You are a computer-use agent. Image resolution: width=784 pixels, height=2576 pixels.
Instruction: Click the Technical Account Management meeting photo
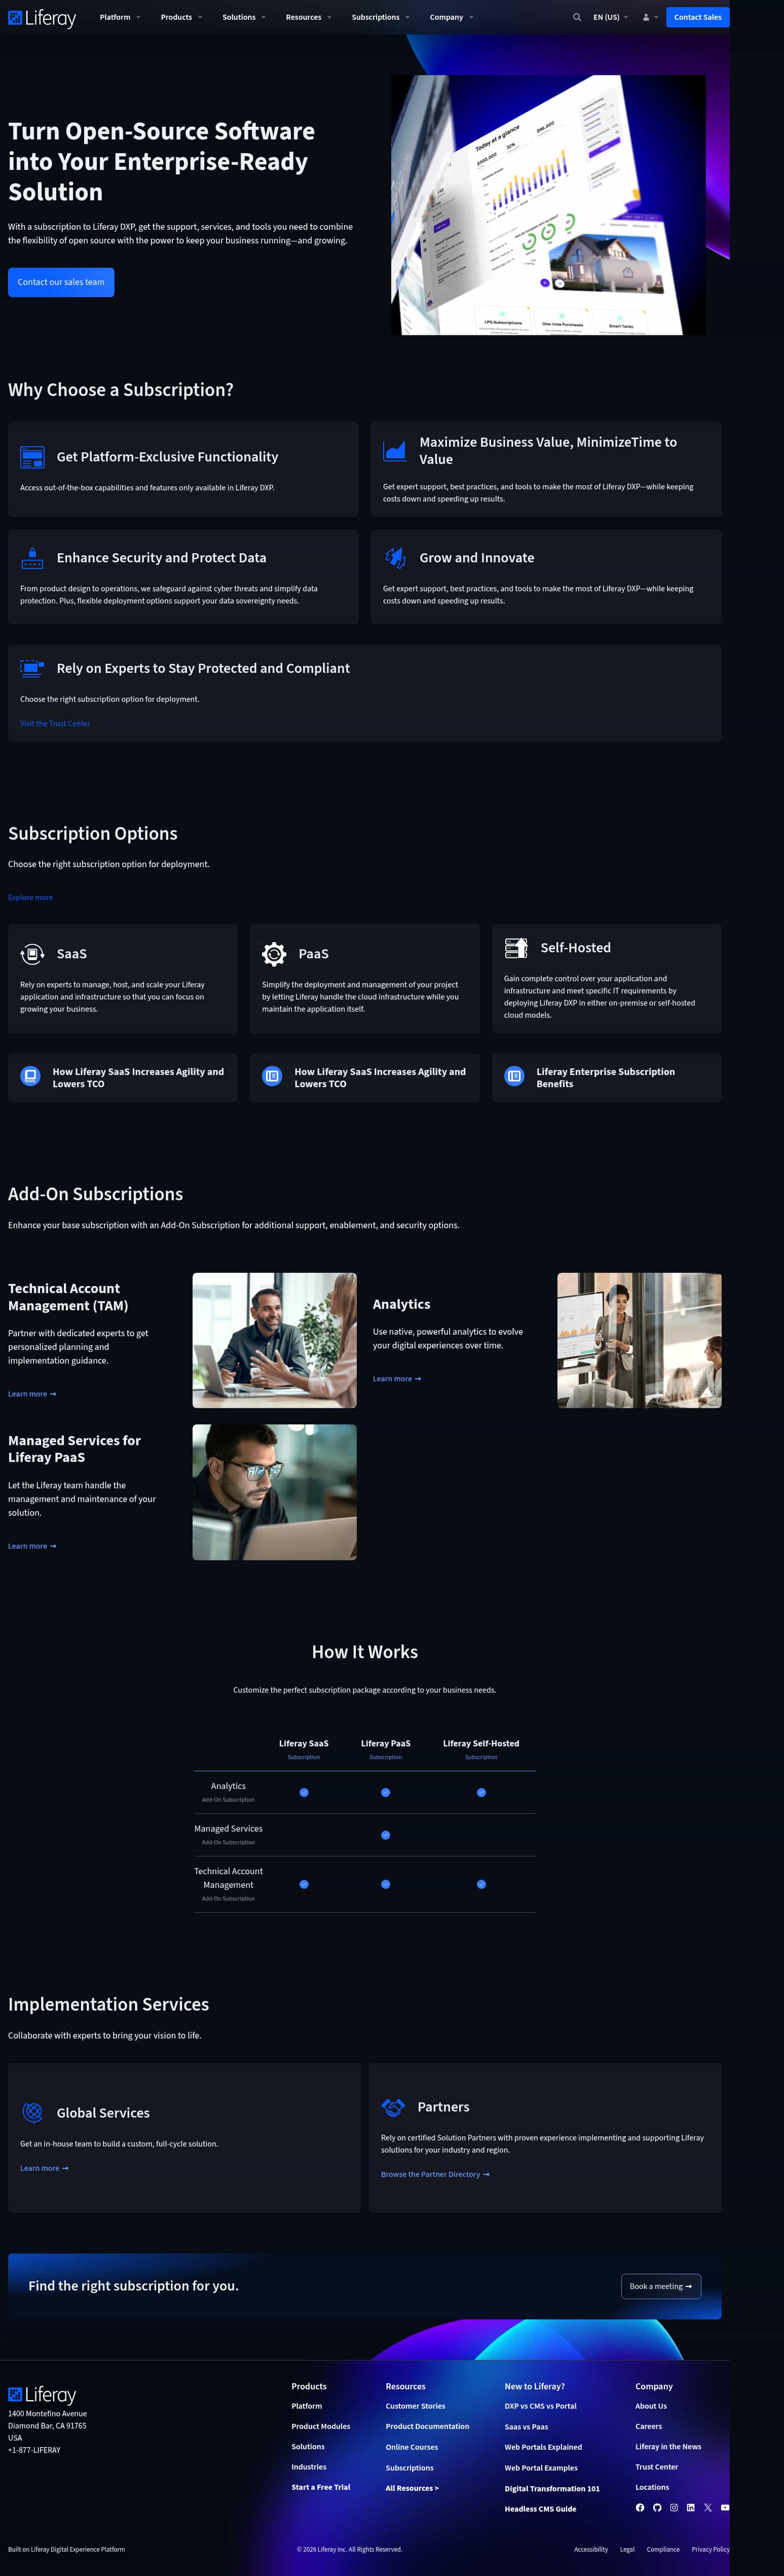click(x=274, y=1340)
